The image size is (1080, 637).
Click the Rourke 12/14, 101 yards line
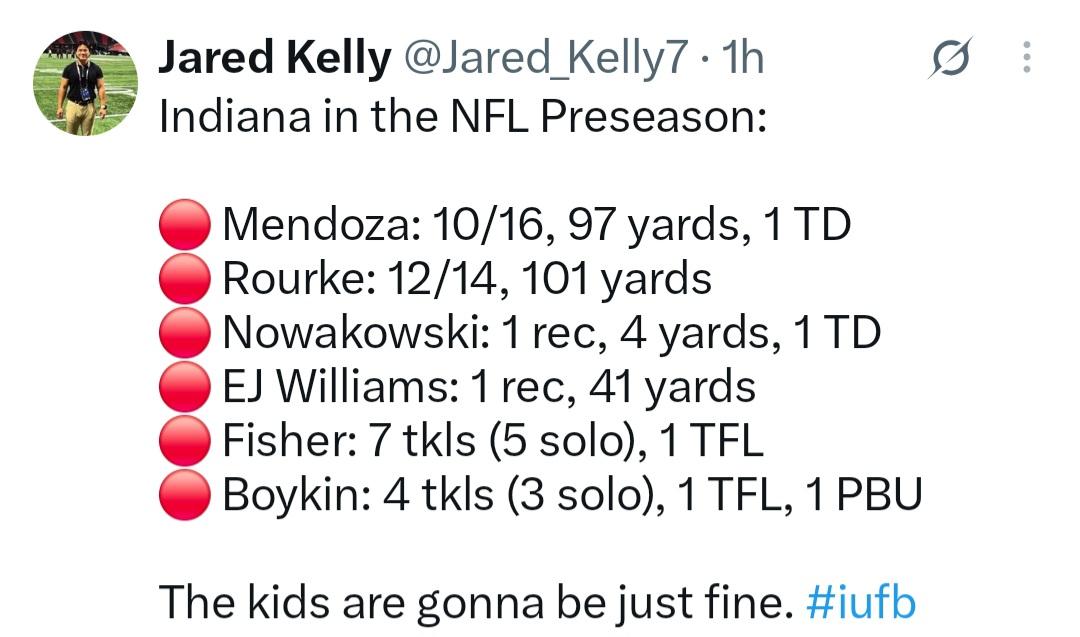tap(467, 280)
